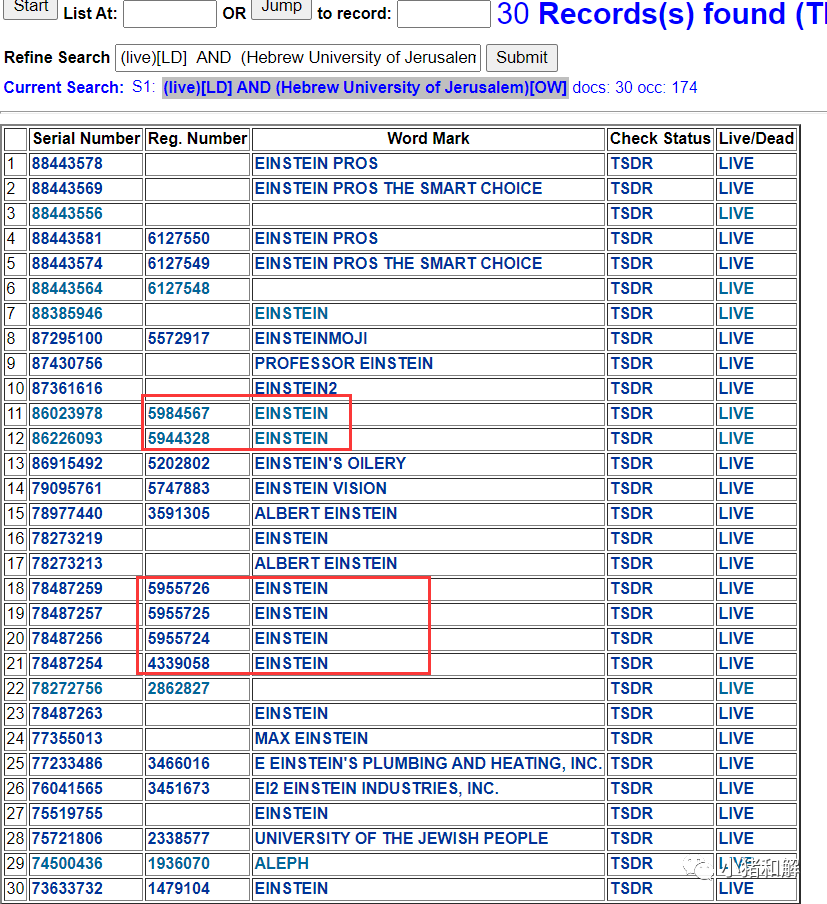Focus the List At input field

170,13
